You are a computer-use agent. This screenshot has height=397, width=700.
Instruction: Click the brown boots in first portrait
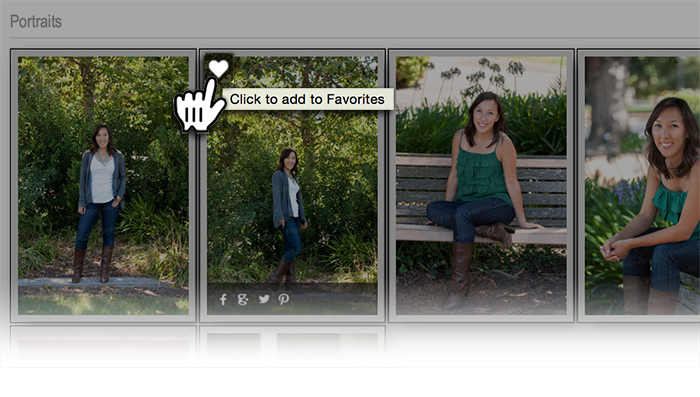(x=93, y=264)
